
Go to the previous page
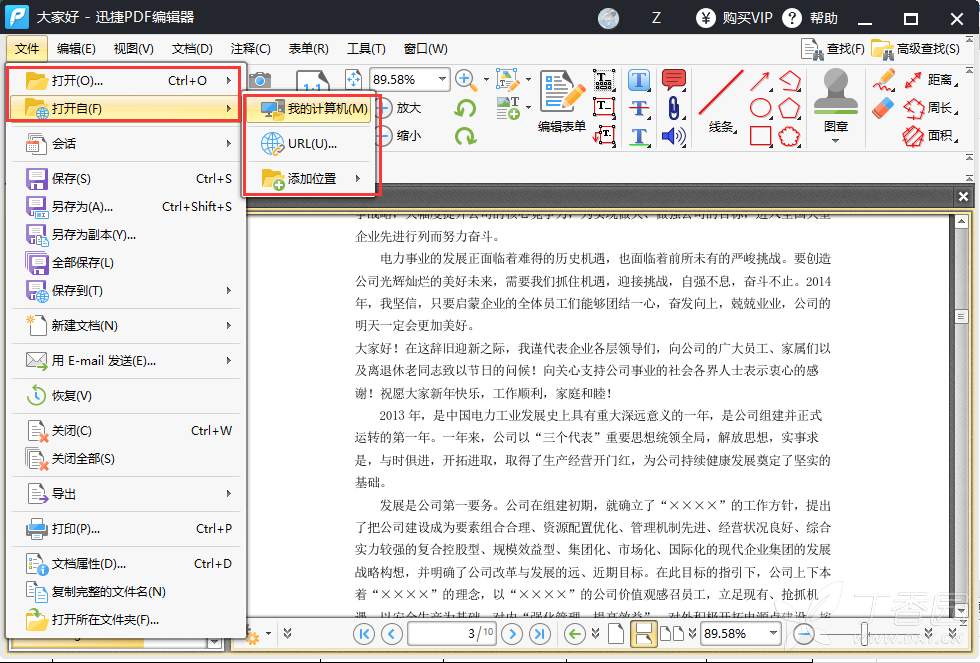pyautogui.click(x=392, y=634)
